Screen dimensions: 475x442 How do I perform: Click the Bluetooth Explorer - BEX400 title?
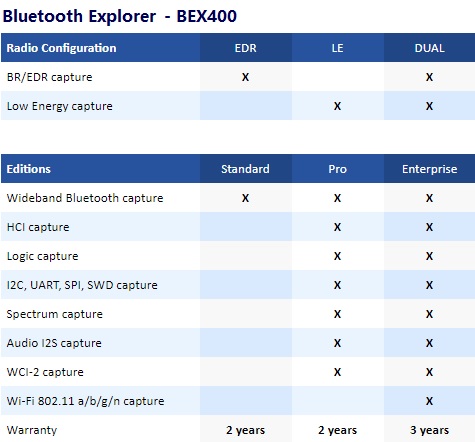(x=120, y=16)
